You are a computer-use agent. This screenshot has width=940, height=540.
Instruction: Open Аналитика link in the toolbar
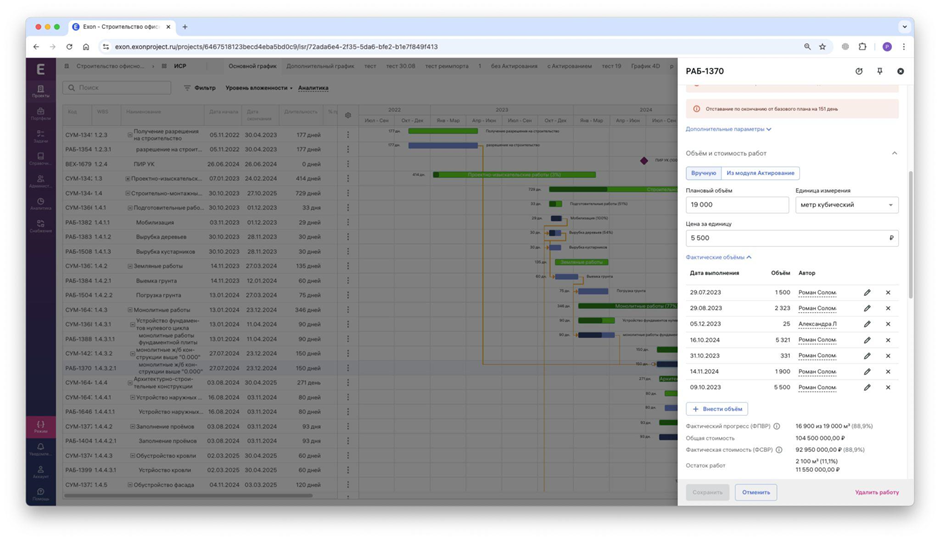coord(313,88)
